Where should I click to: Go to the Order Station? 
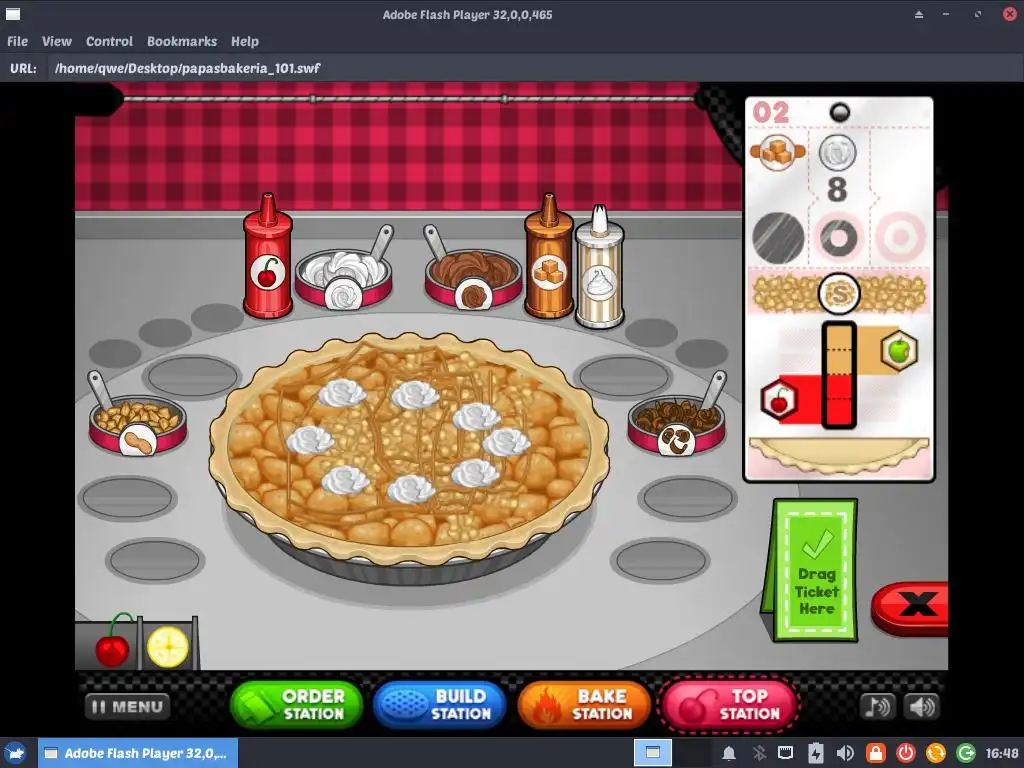click(x=296, y=705)
